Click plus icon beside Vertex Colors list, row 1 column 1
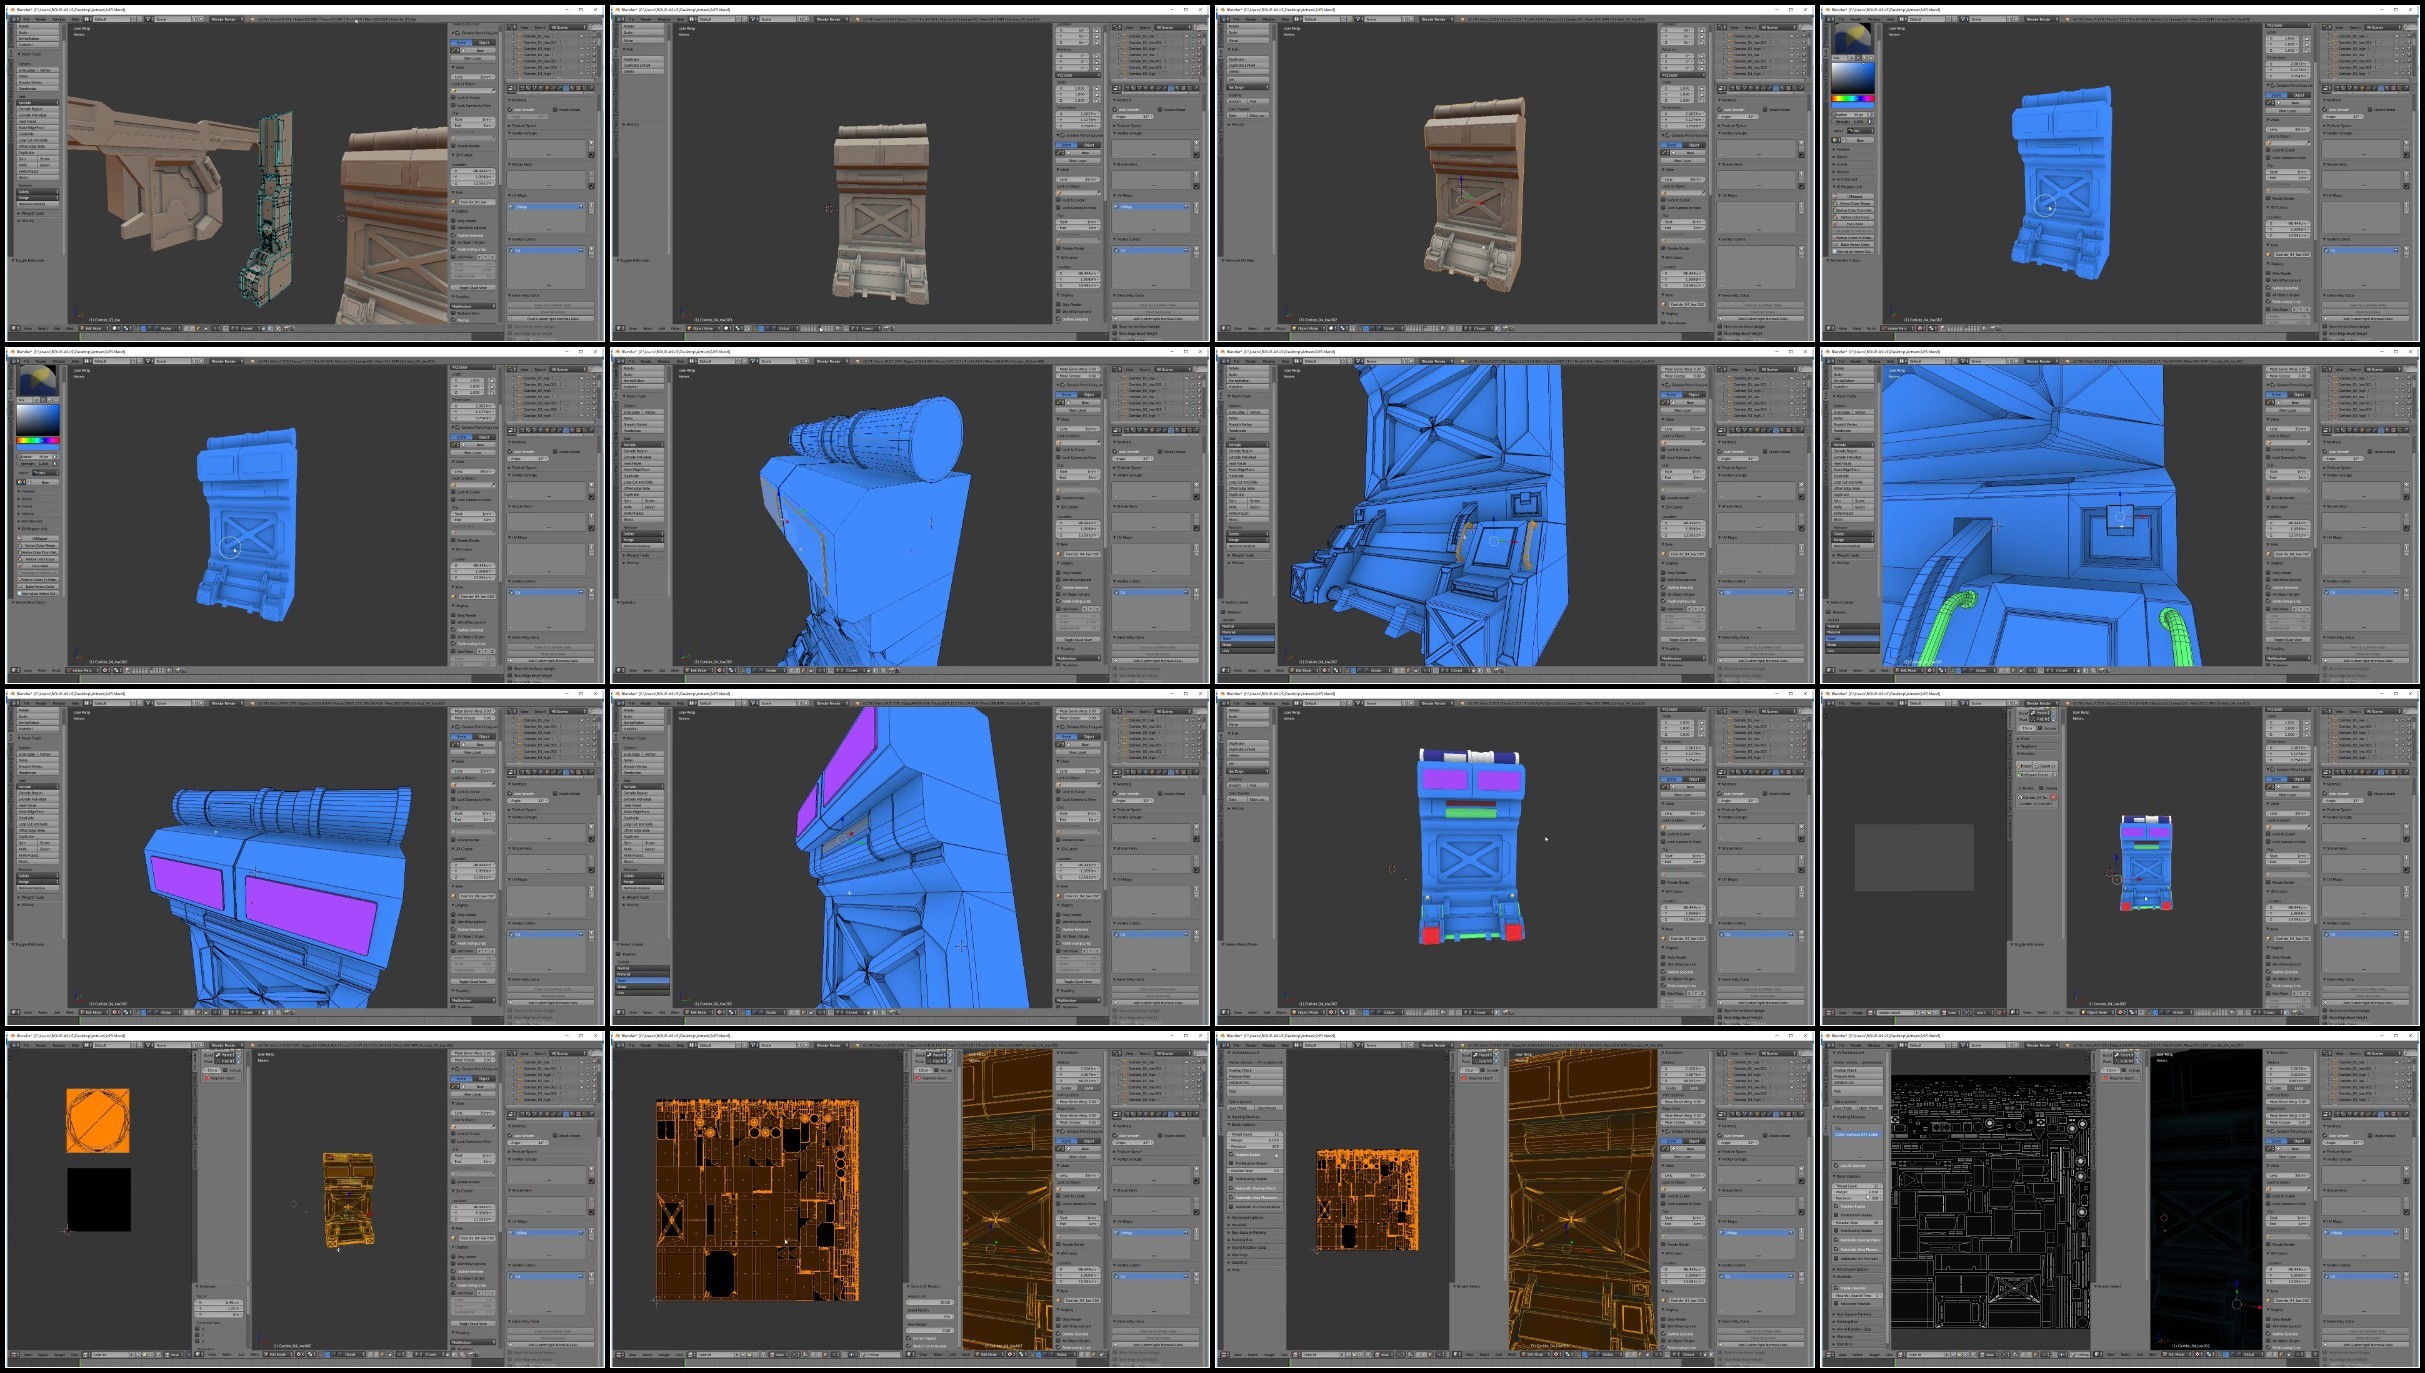 coord(591,248)
